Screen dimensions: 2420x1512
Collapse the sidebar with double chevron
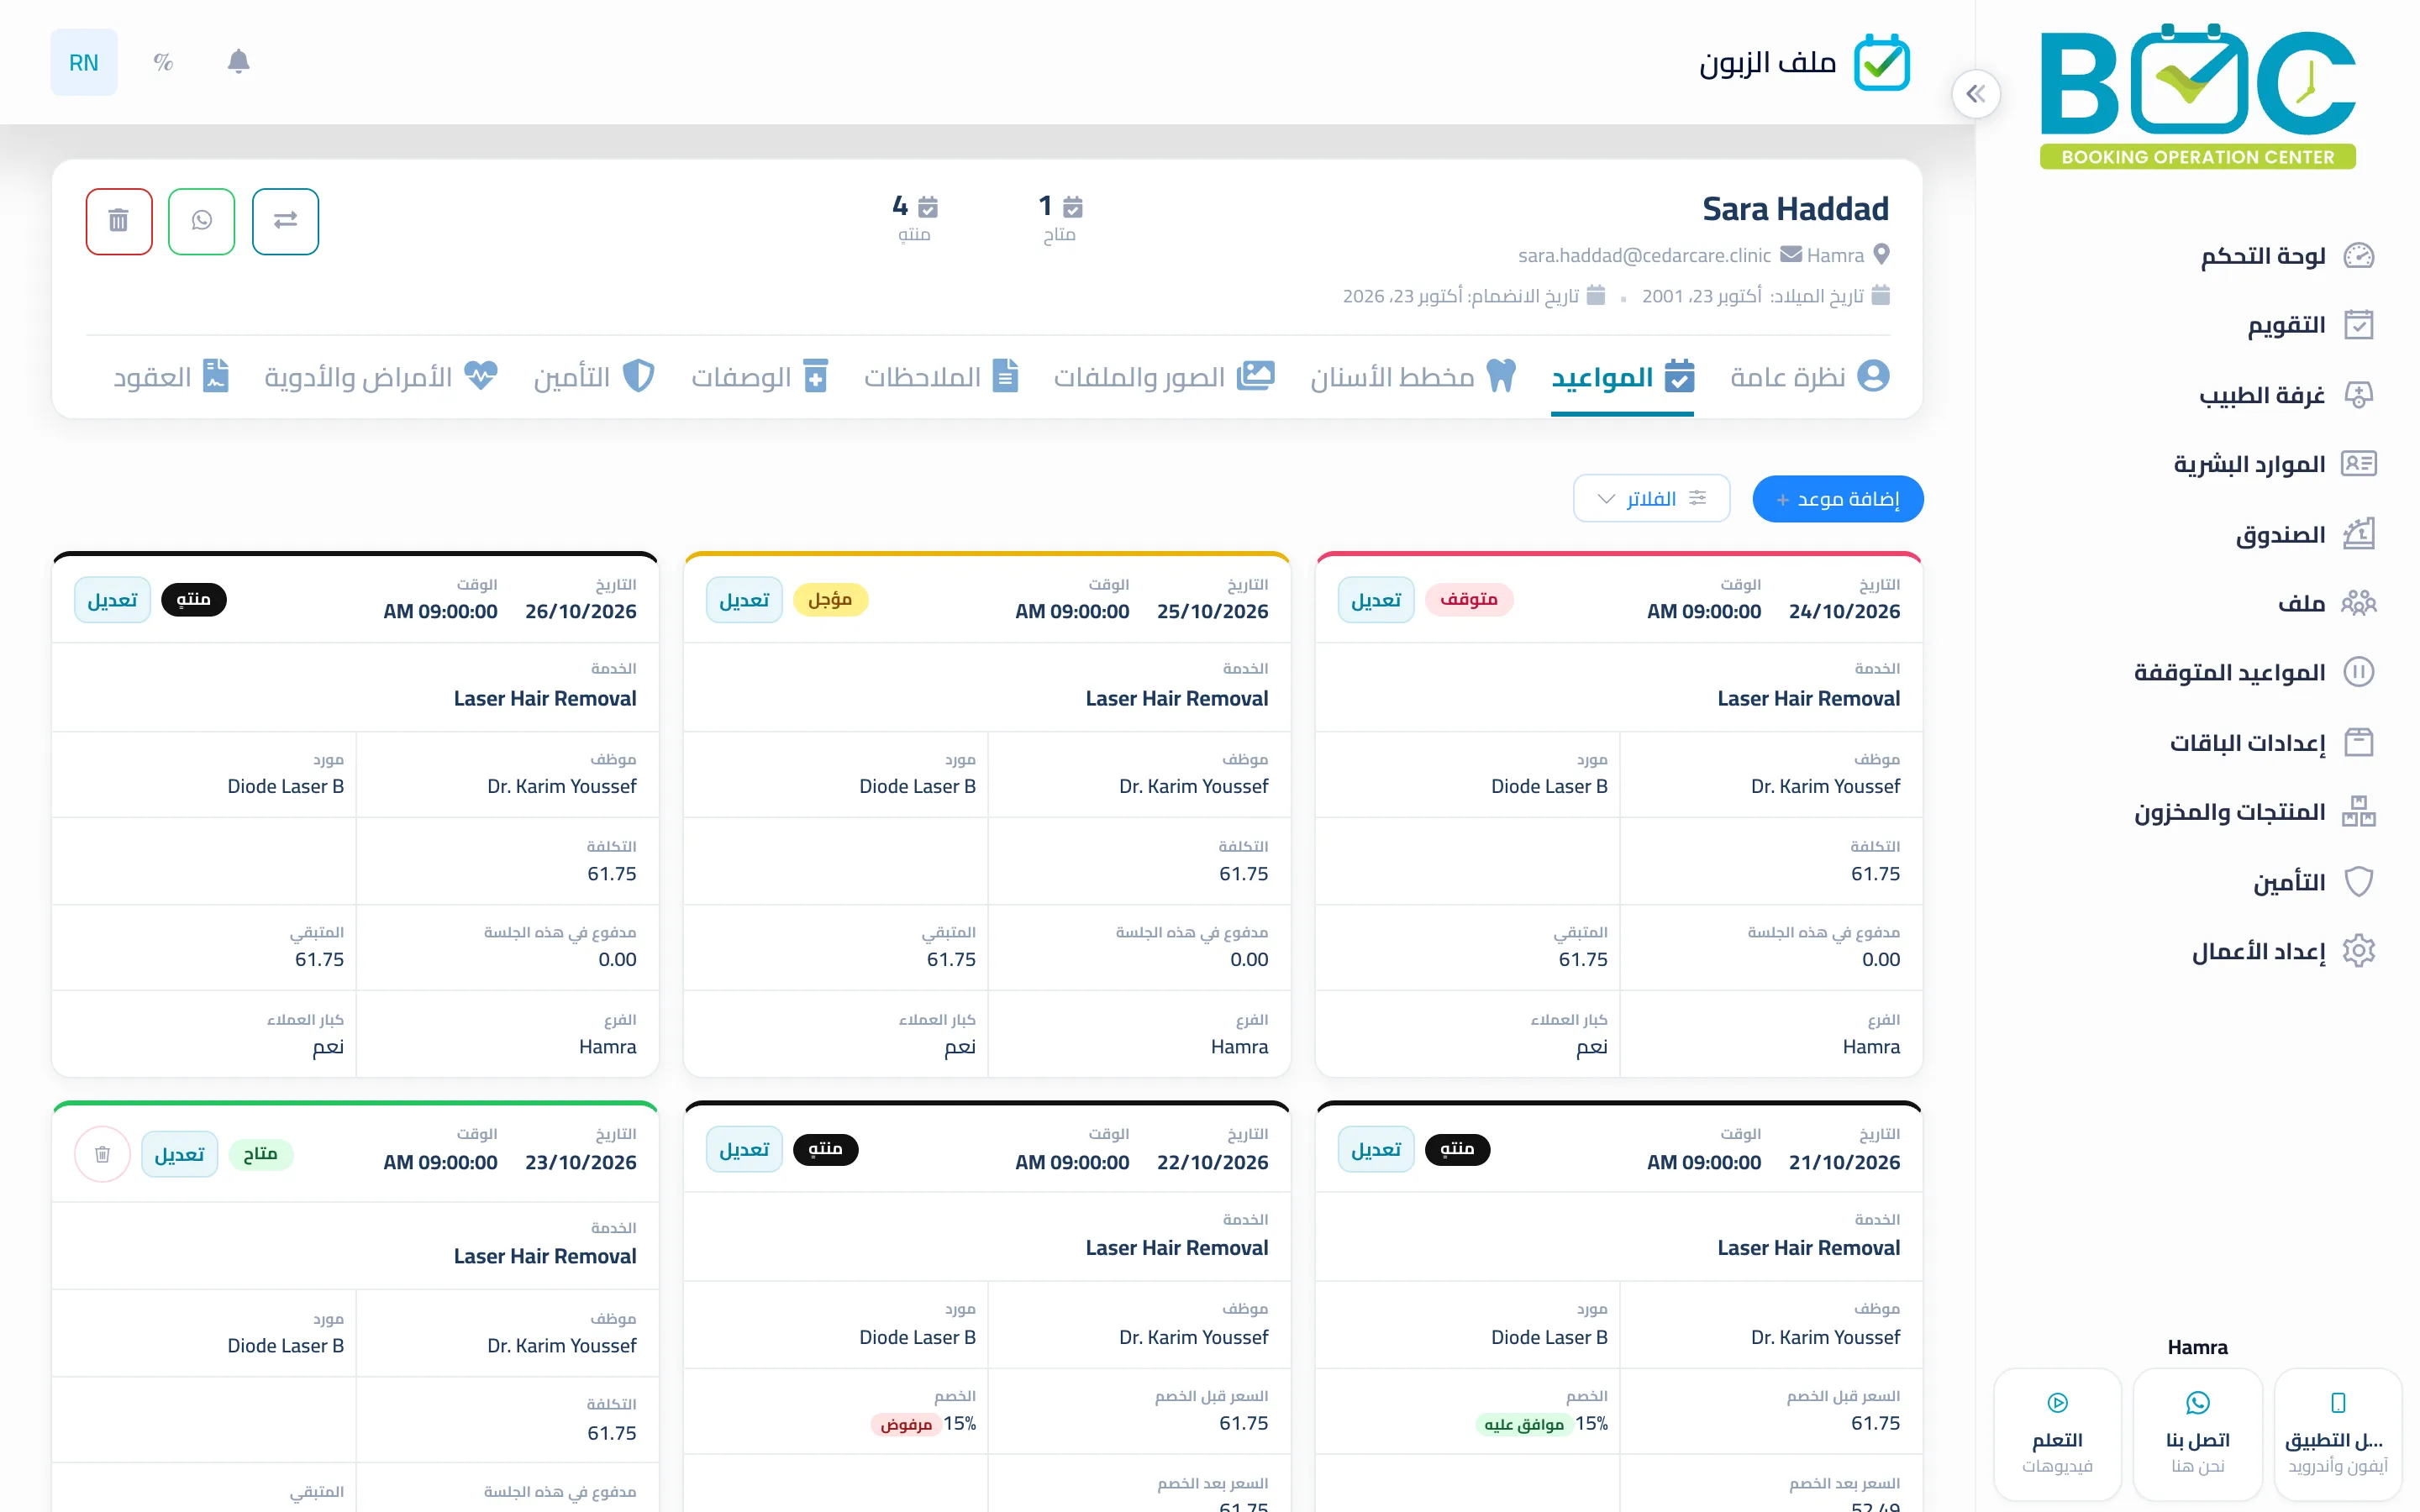(1975, 94)
